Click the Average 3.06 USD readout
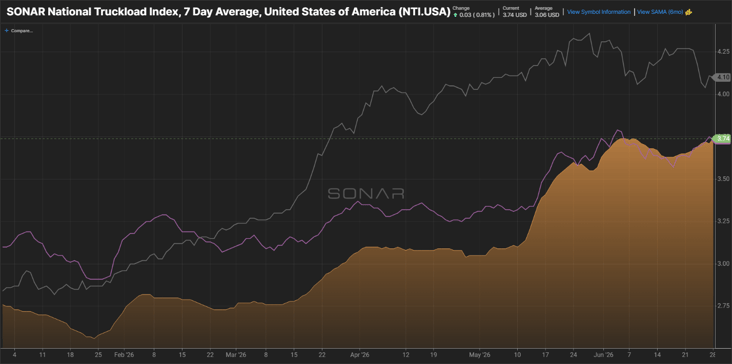This screenshot has width=732, height=364. pos(547,12)
